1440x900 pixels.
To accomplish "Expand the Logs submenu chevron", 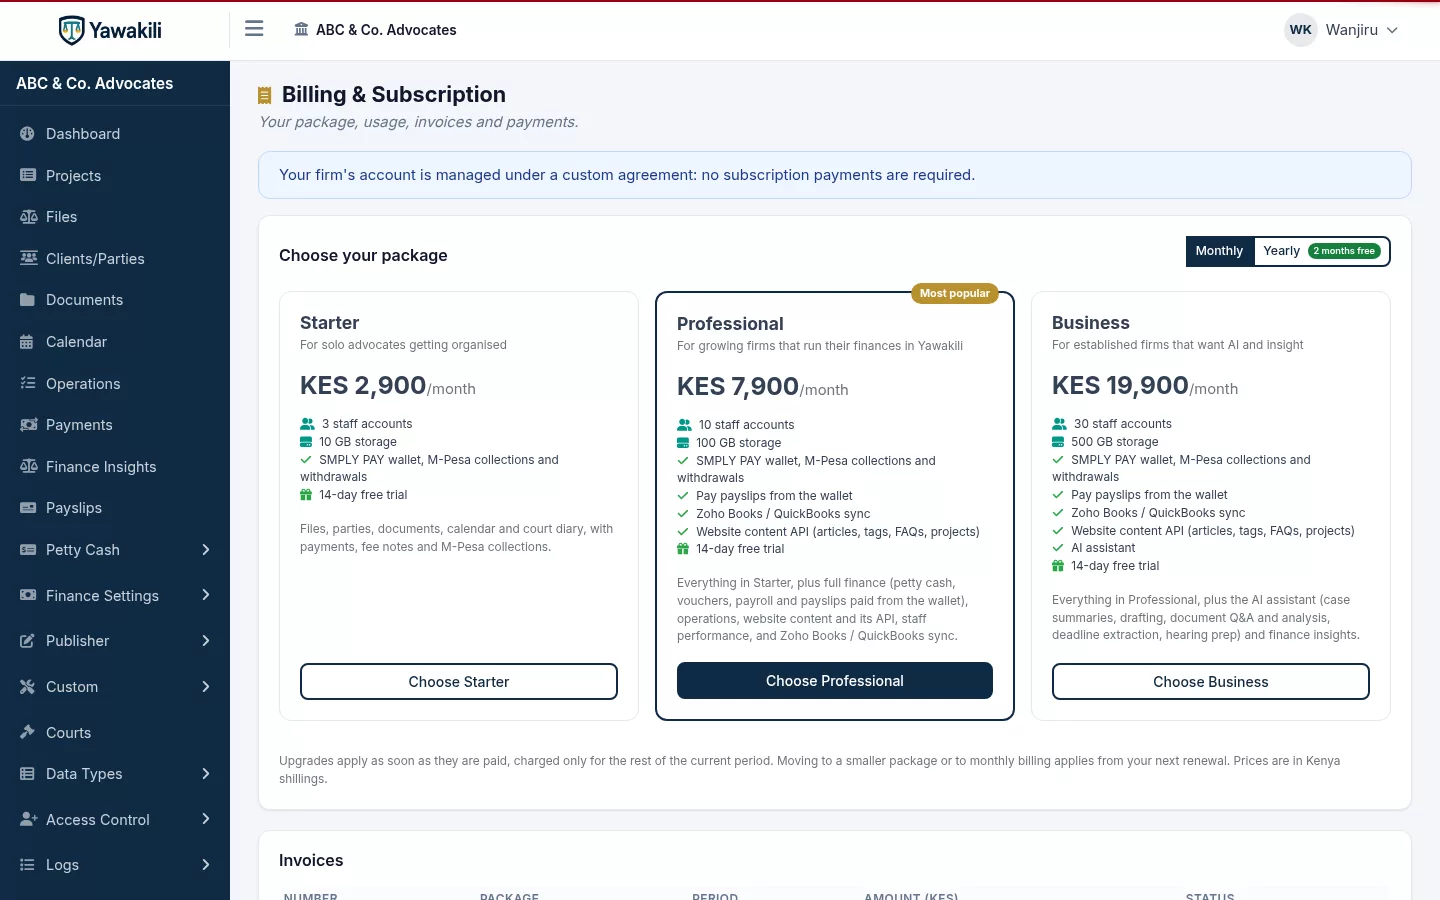I will click(x=206, y=865).
